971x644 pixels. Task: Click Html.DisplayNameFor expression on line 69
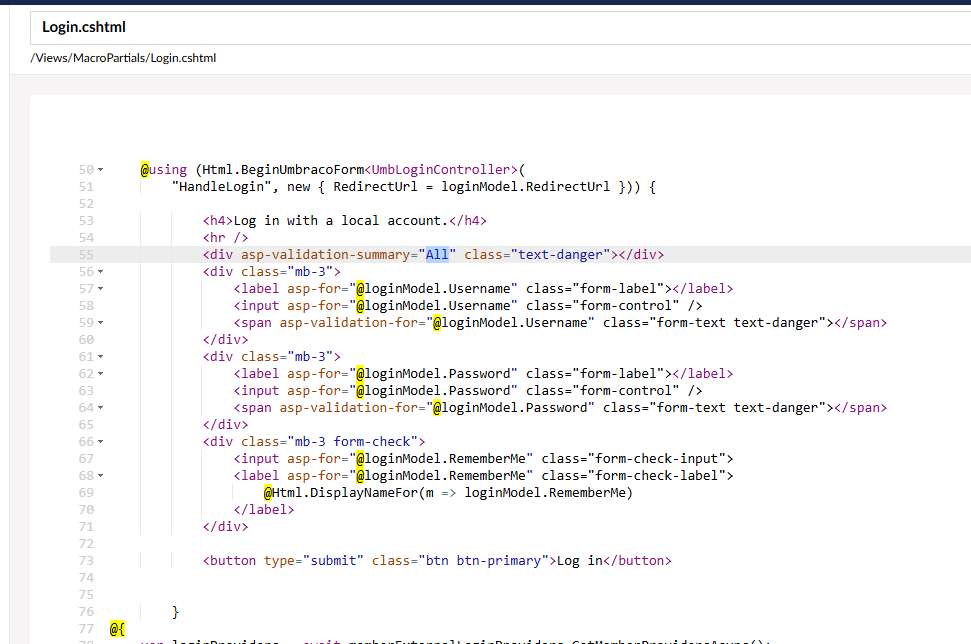[x=448, y=493]
